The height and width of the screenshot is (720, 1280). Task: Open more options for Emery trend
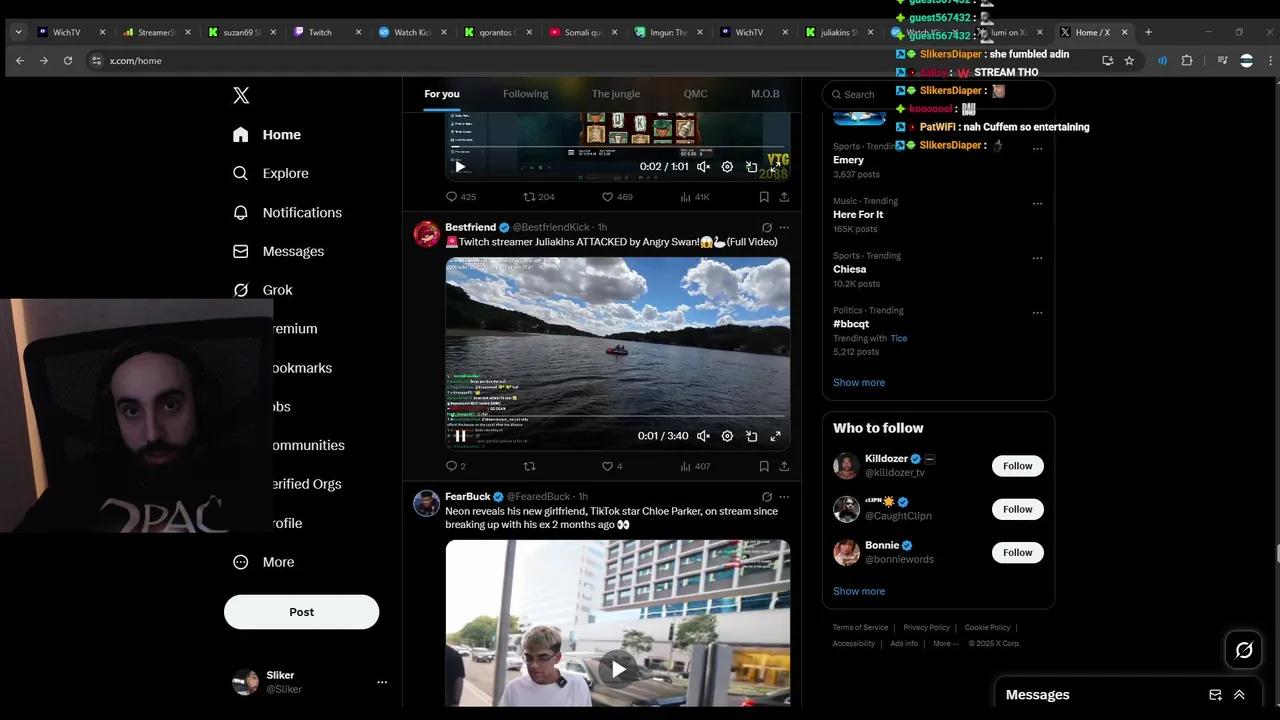tap(1037, 149)
